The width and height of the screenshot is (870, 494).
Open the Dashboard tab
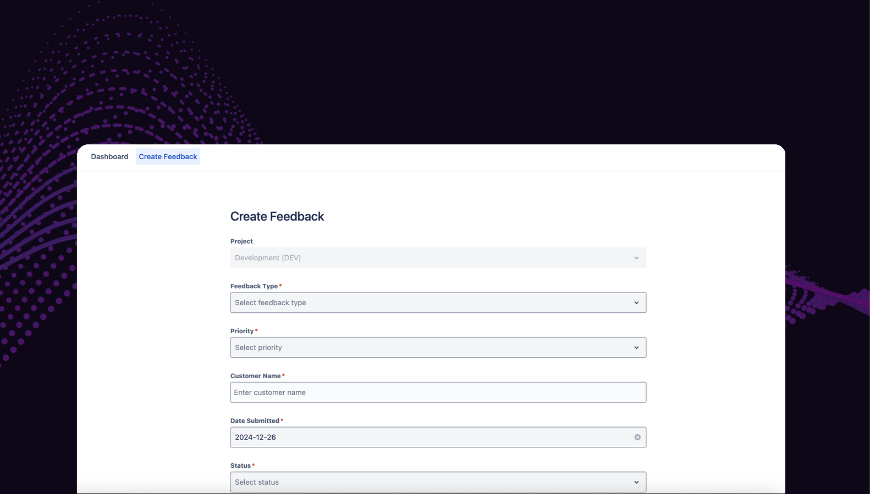pos(109,157)
